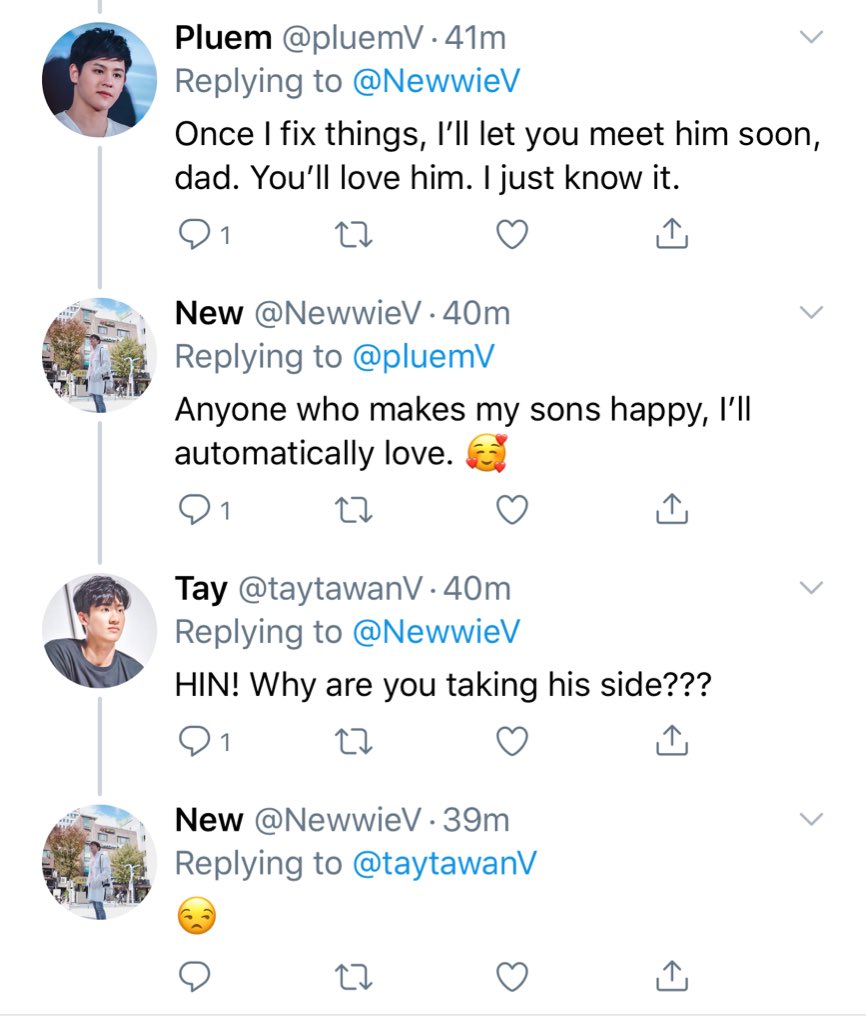The width and height of the screenshot is (866, 1024).
Task: Like Pluem's tweet with the heart
Action: (x=512, y=234)
